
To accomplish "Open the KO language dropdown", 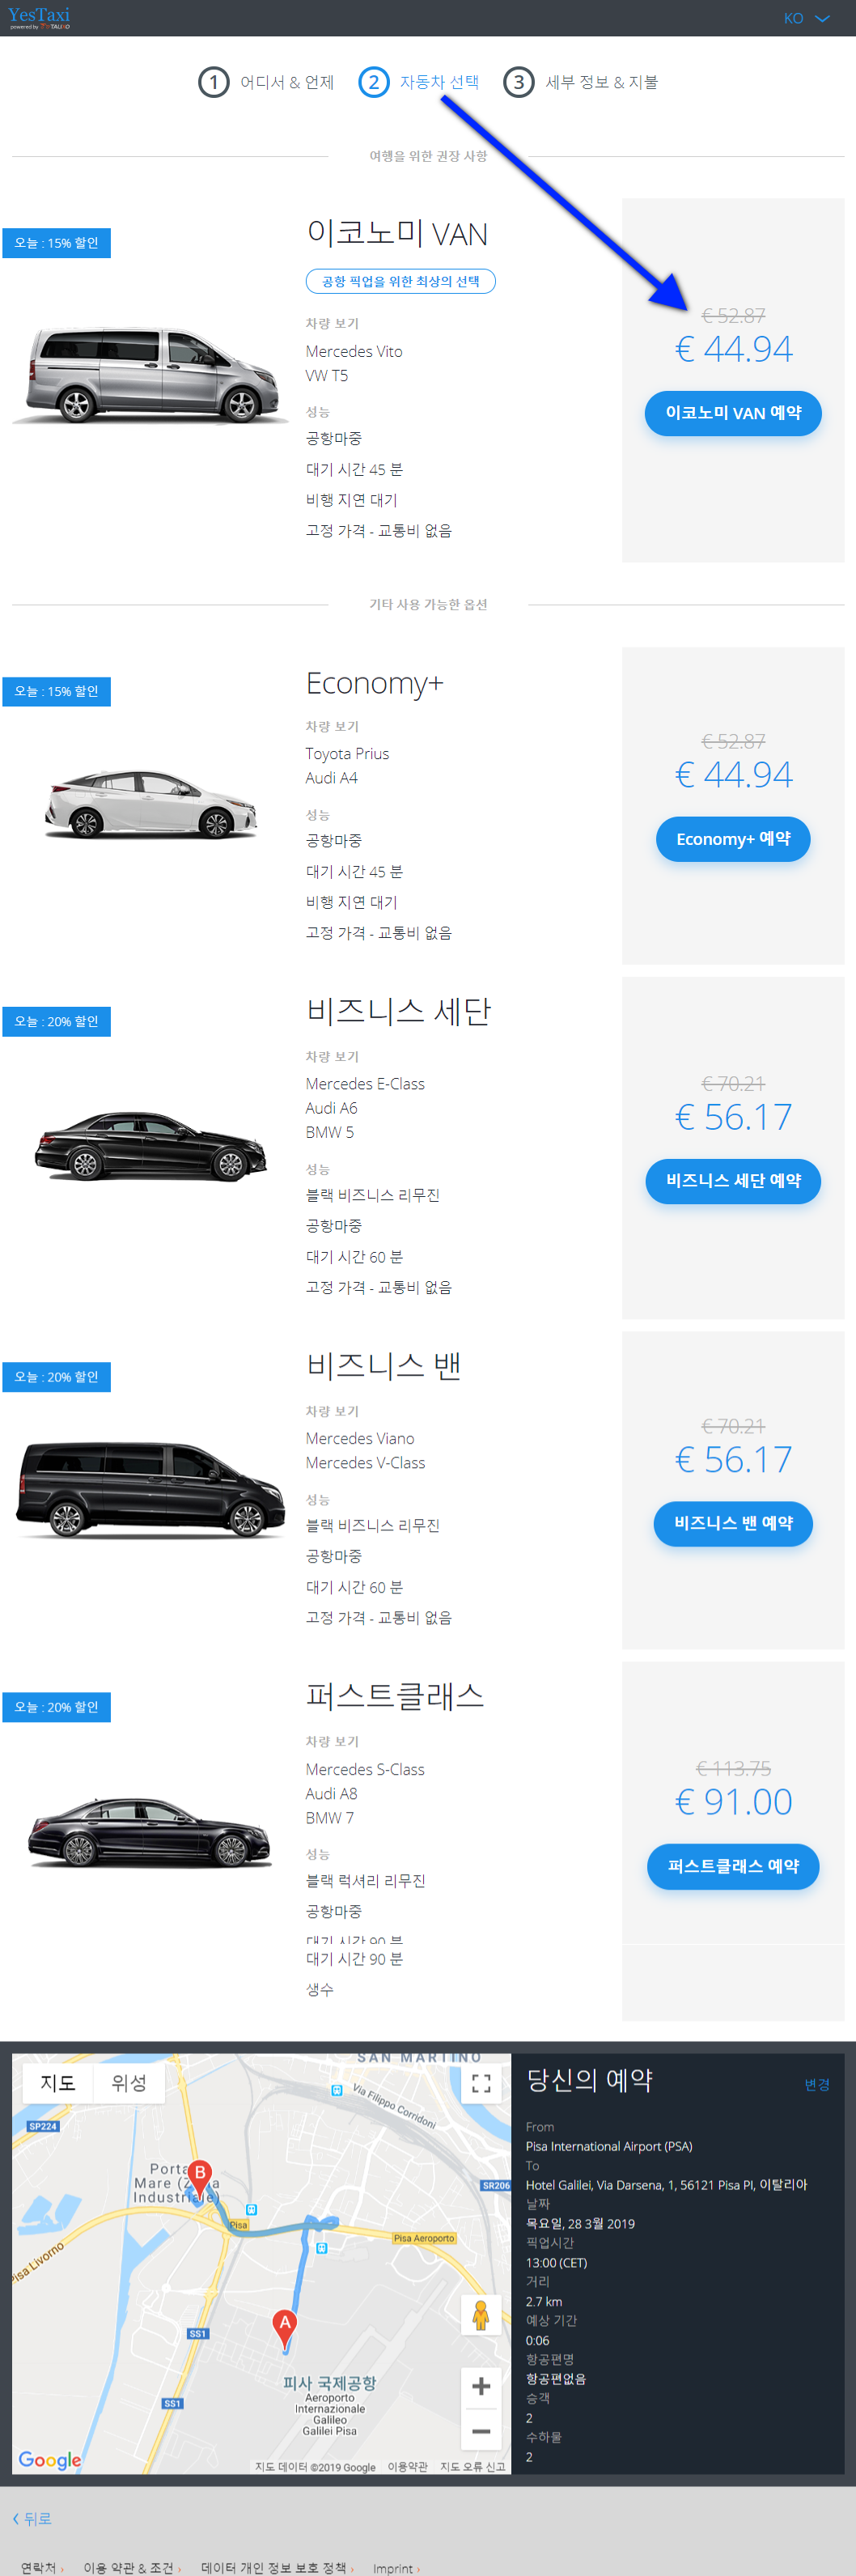I will pyautogui.click(x=806, y=18).
